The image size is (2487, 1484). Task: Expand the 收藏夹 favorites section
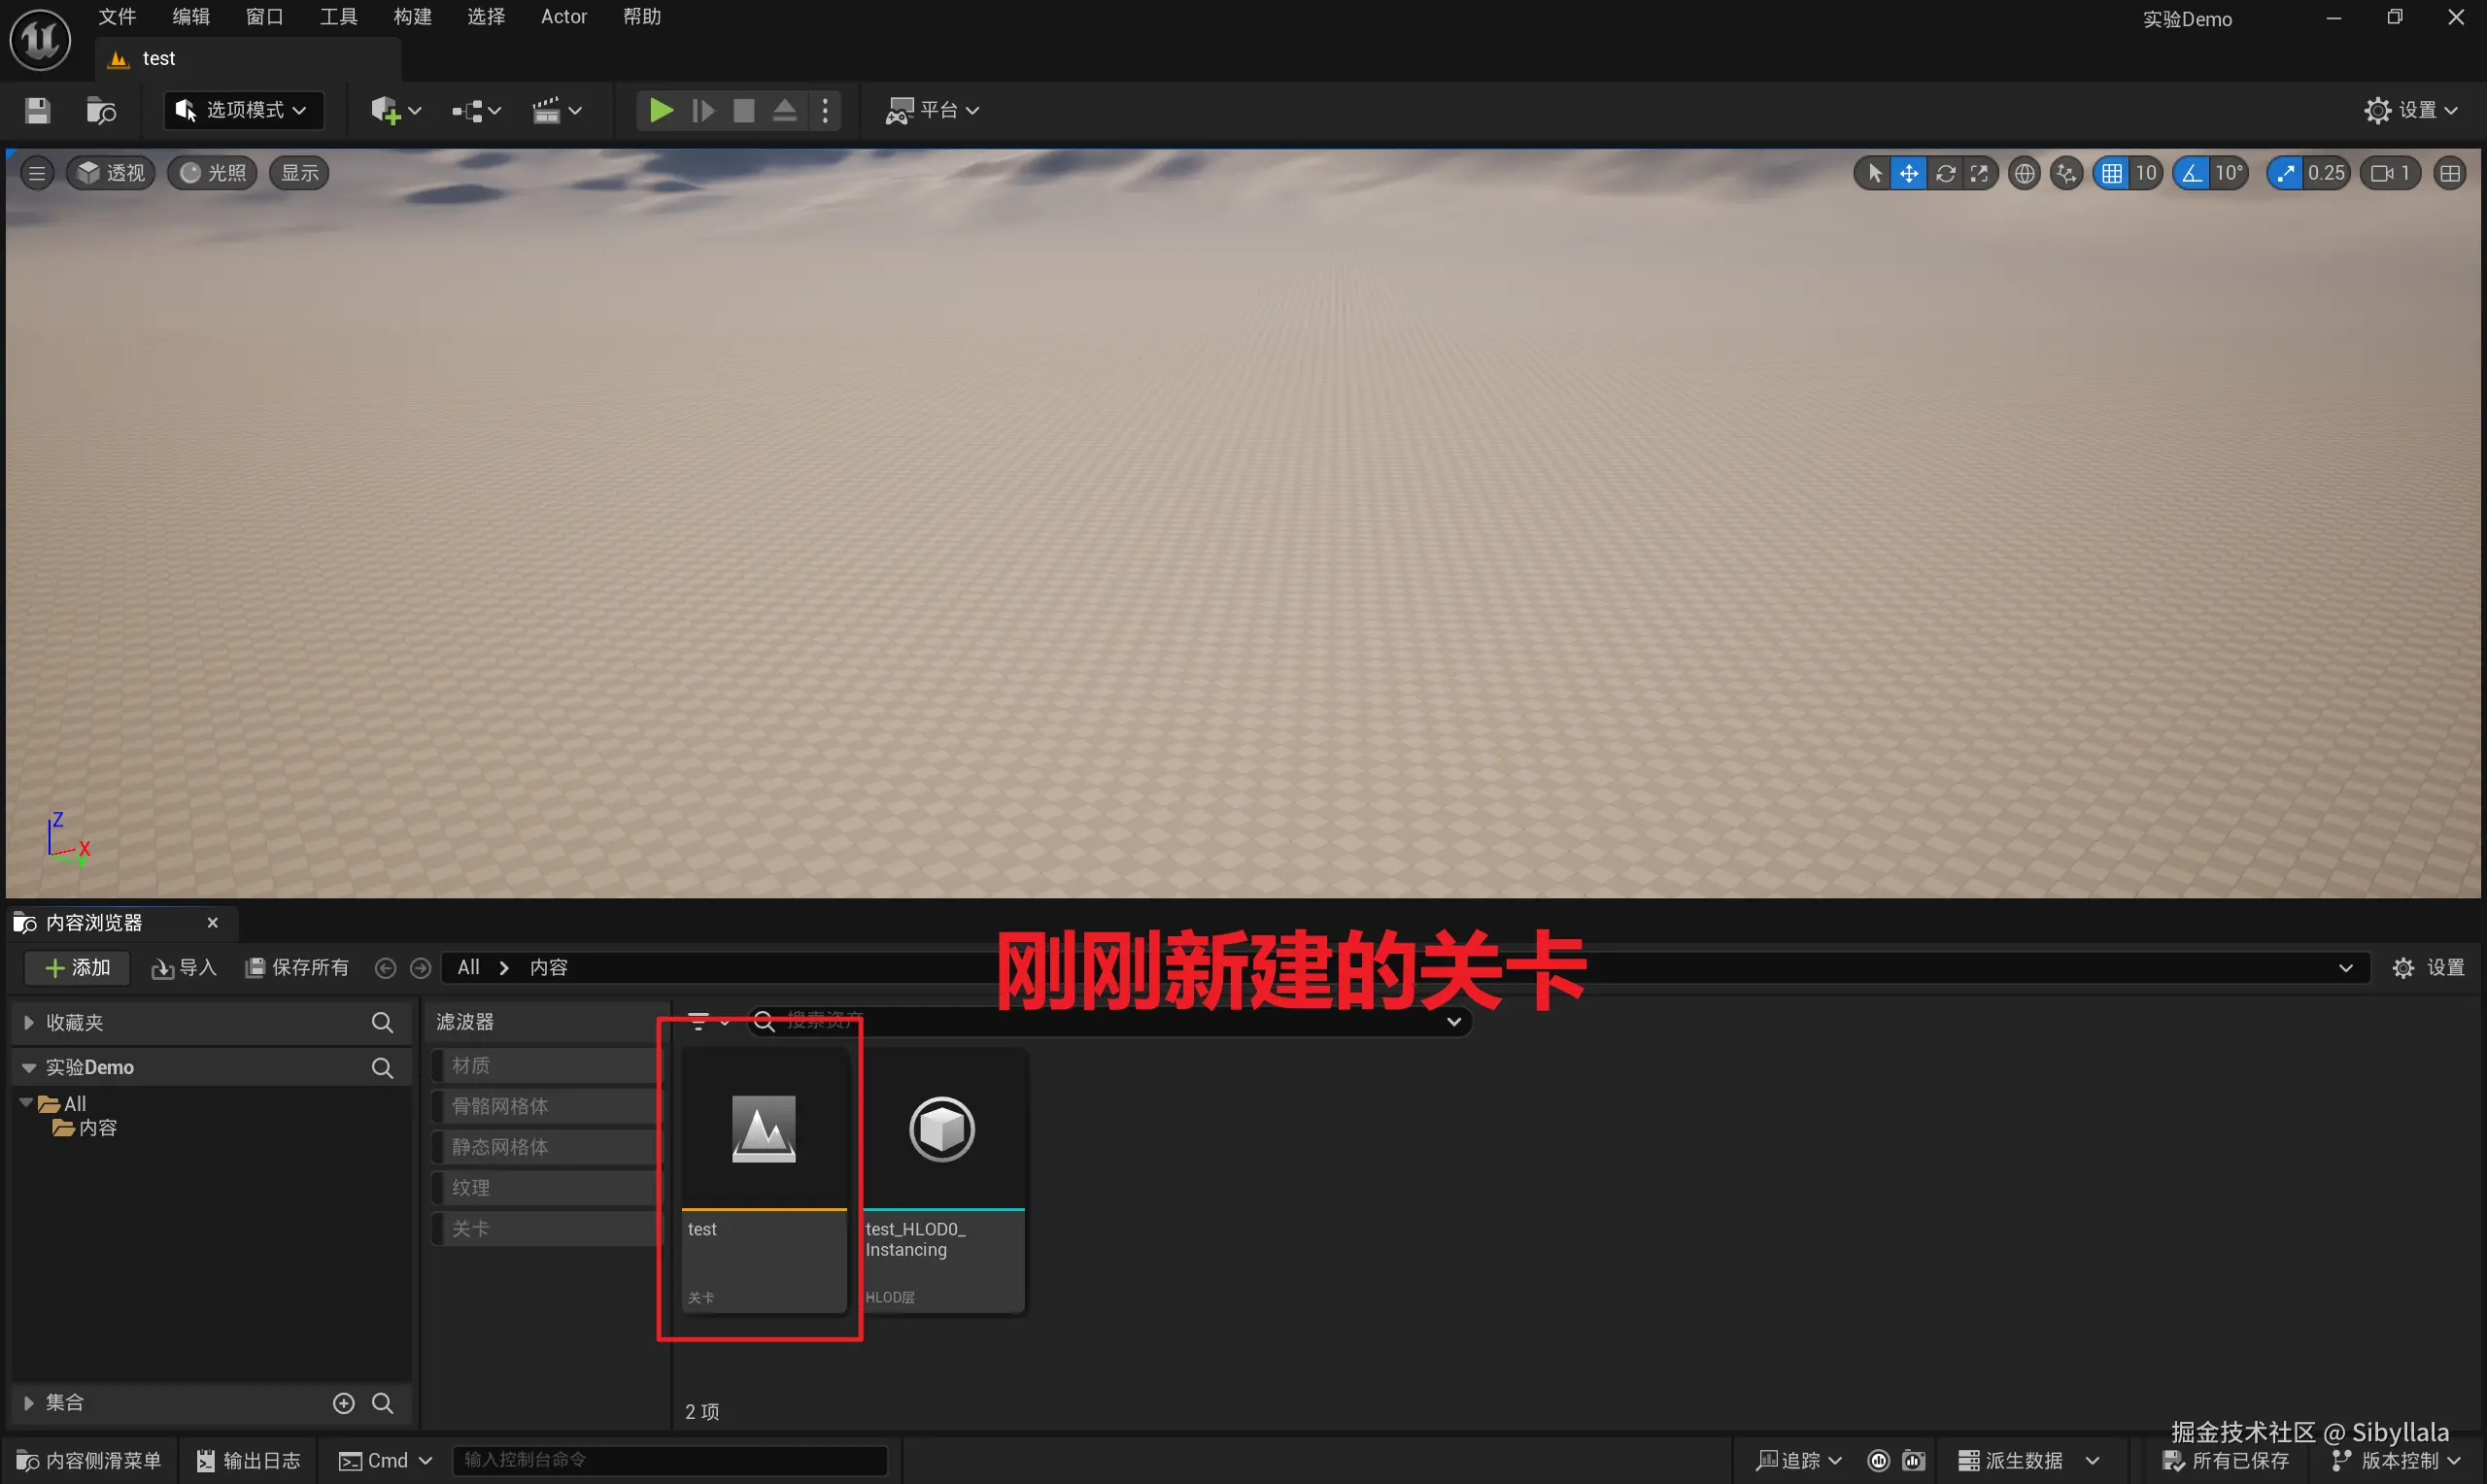coord(29,1022)
